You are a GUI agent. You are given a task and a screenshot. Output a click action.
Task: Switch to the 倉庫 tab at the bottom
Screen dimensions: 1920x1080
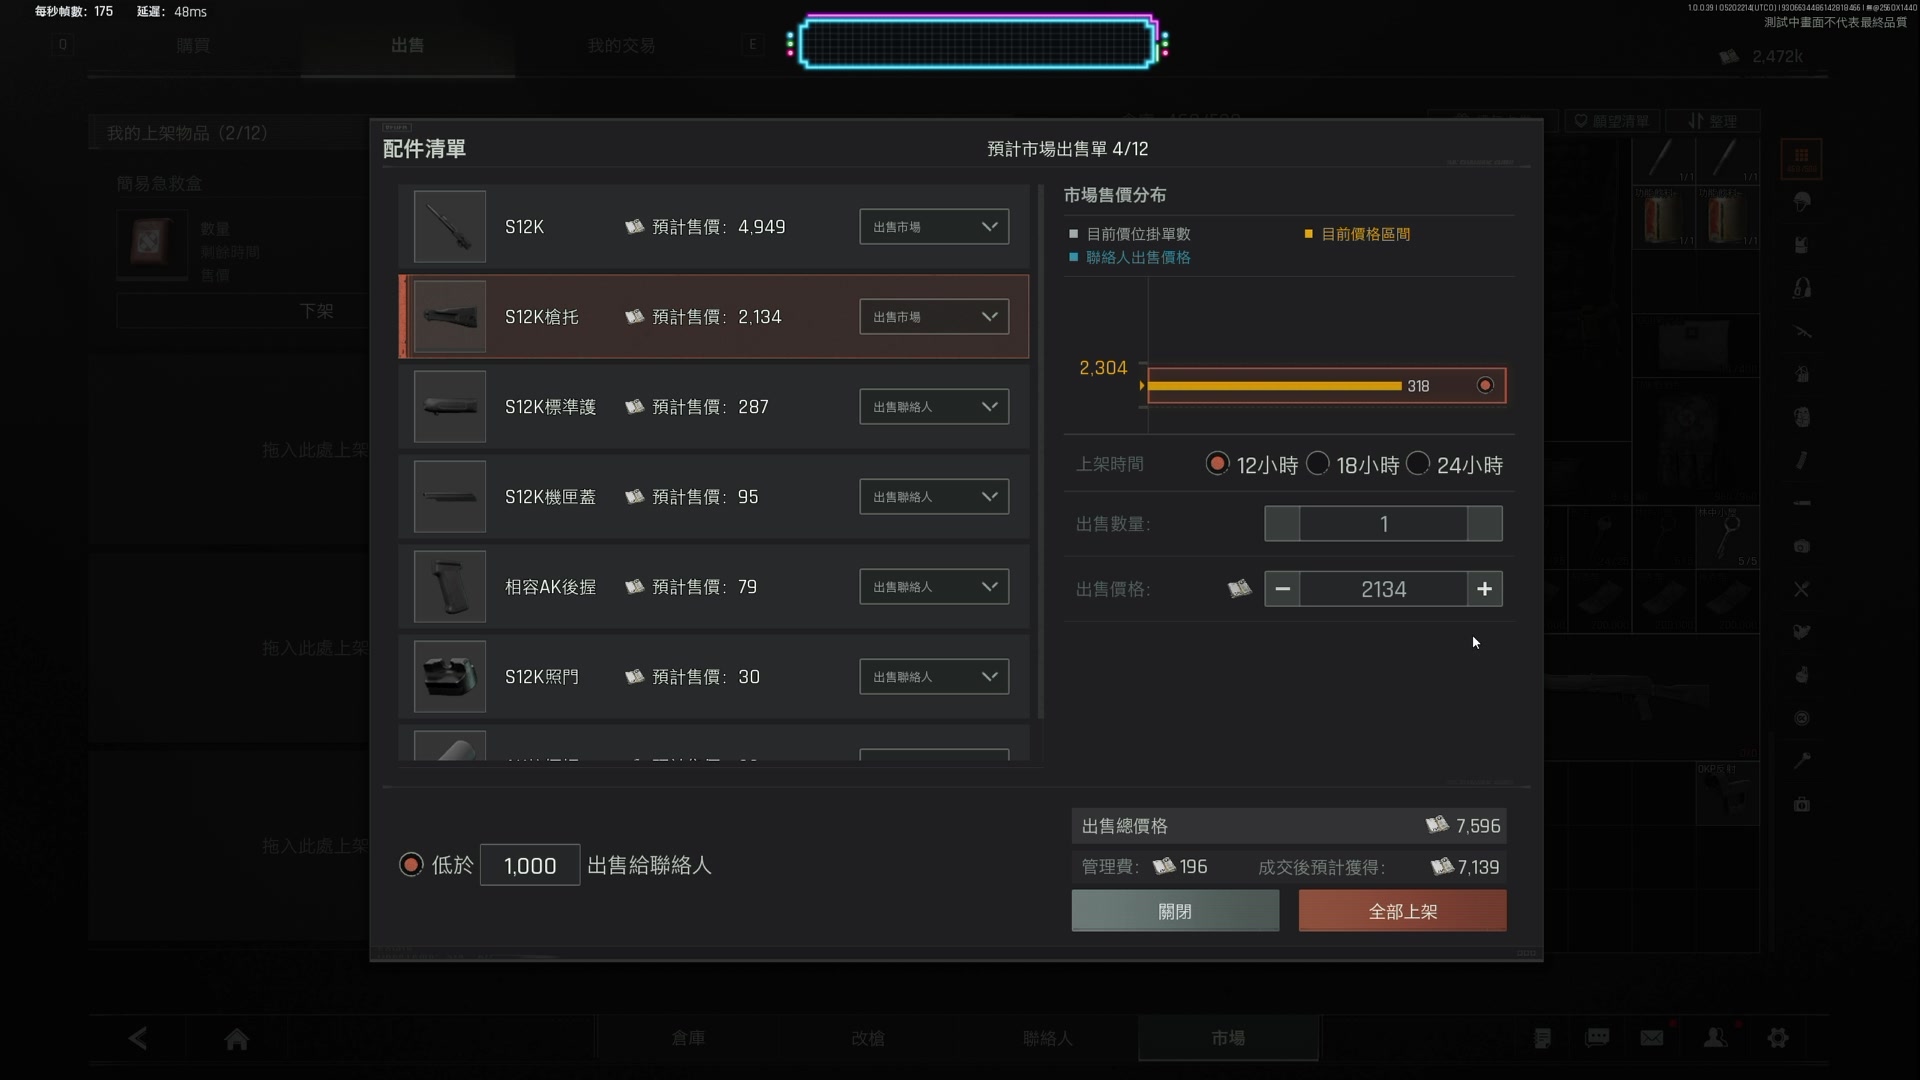click(687, 1038)
